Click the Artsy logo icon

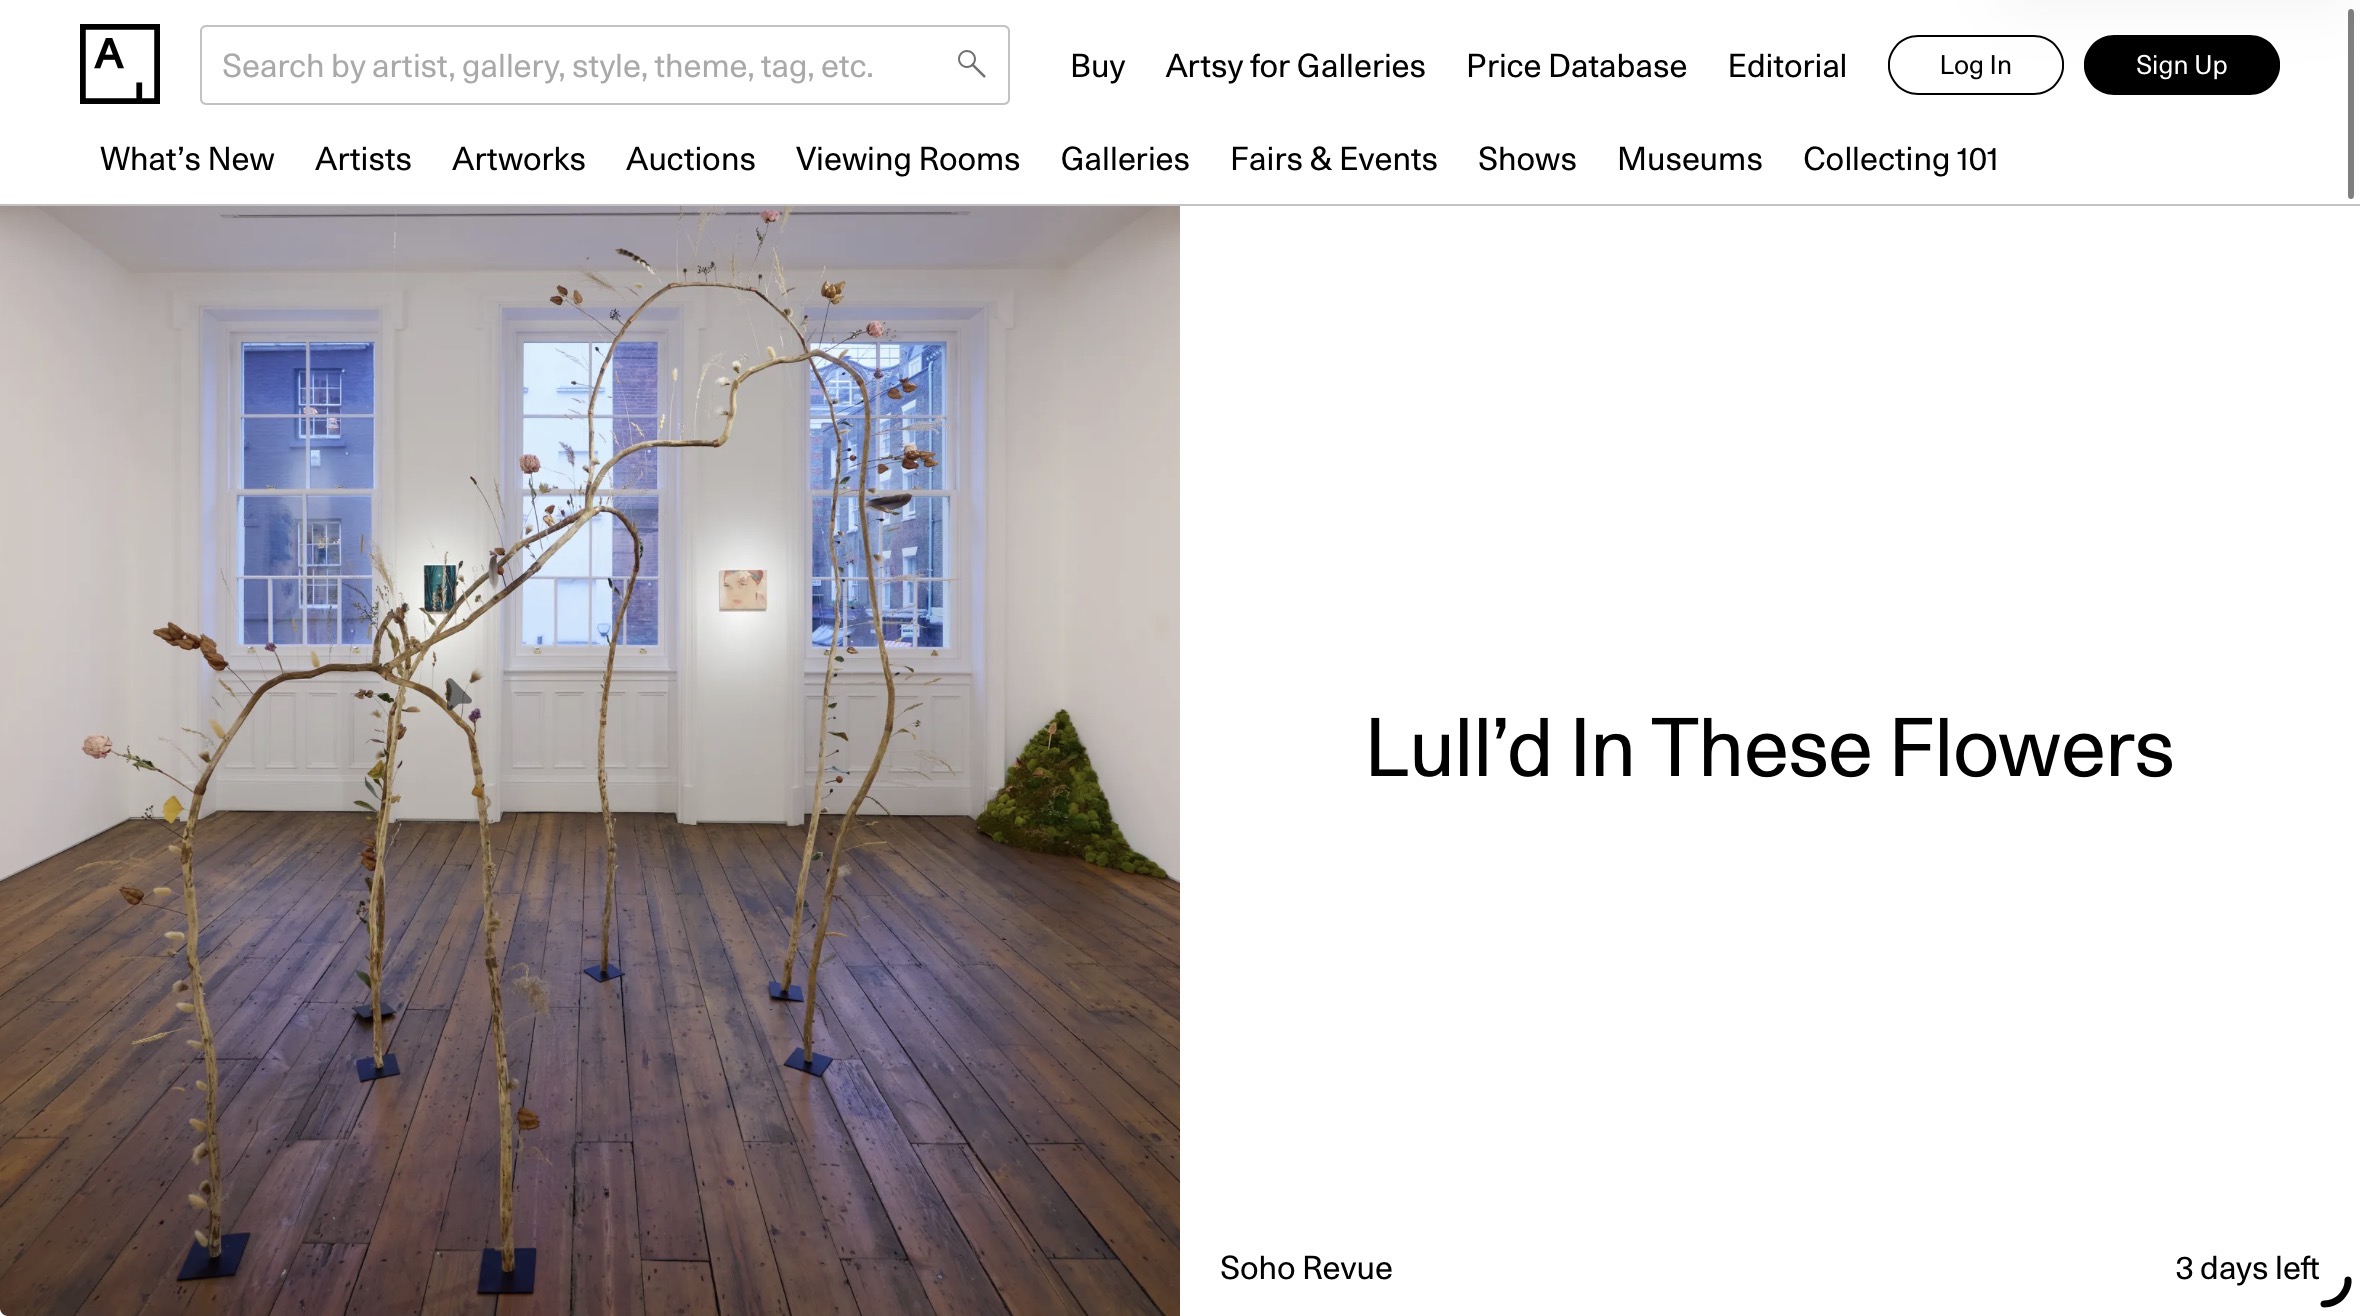tap(120, 64)
